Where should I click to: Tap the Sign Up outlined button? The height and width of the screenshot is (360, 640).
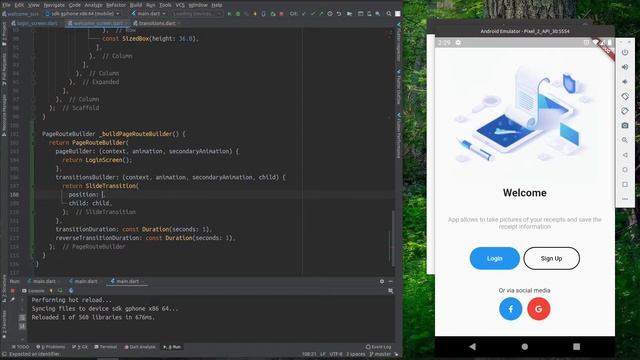coord(551,258)
